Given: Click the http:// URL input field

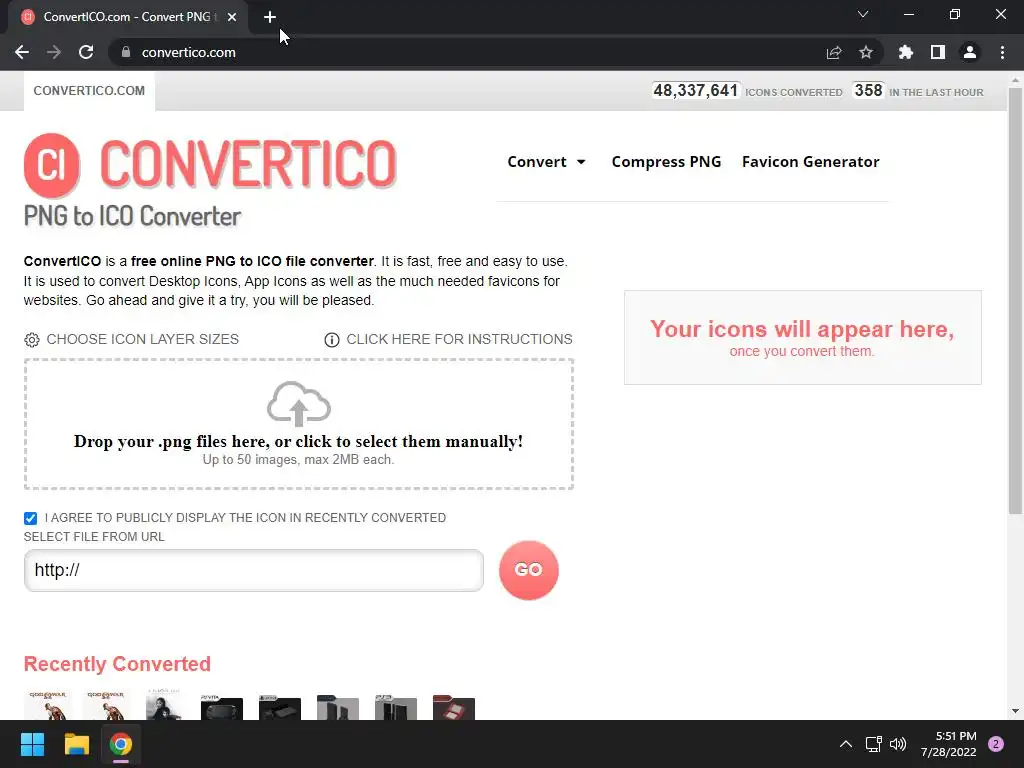Looking at the screenshot, I should [x=253, y=570].
